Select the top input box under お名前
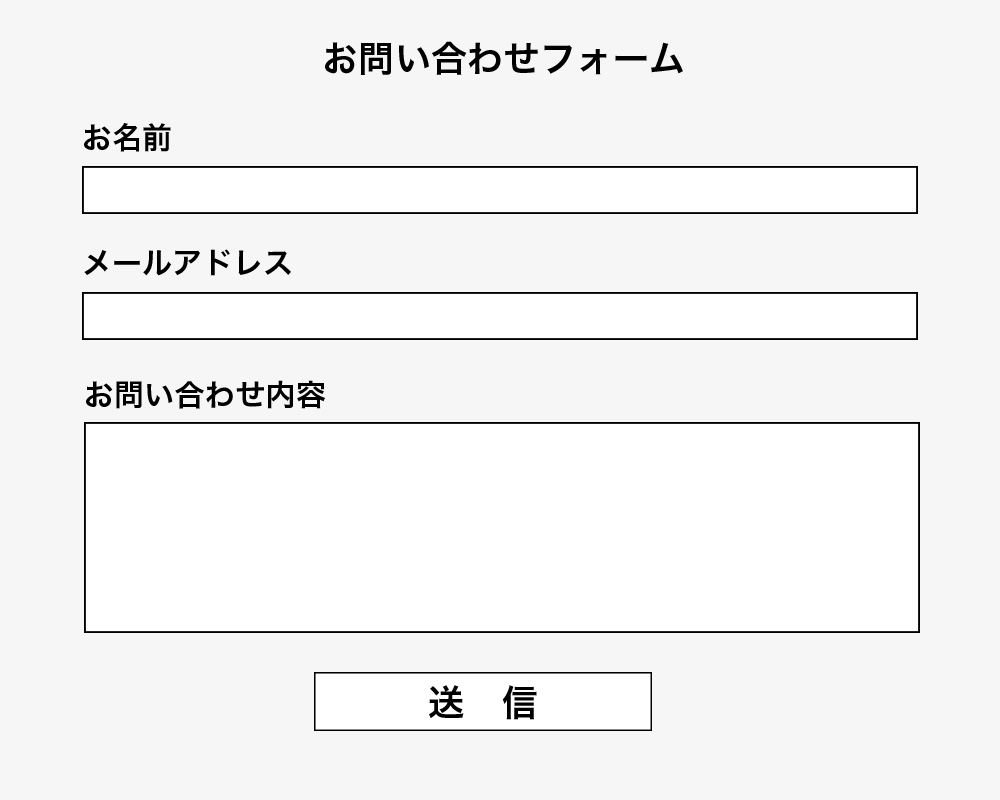1000x800 pixels. pos(500,188)
